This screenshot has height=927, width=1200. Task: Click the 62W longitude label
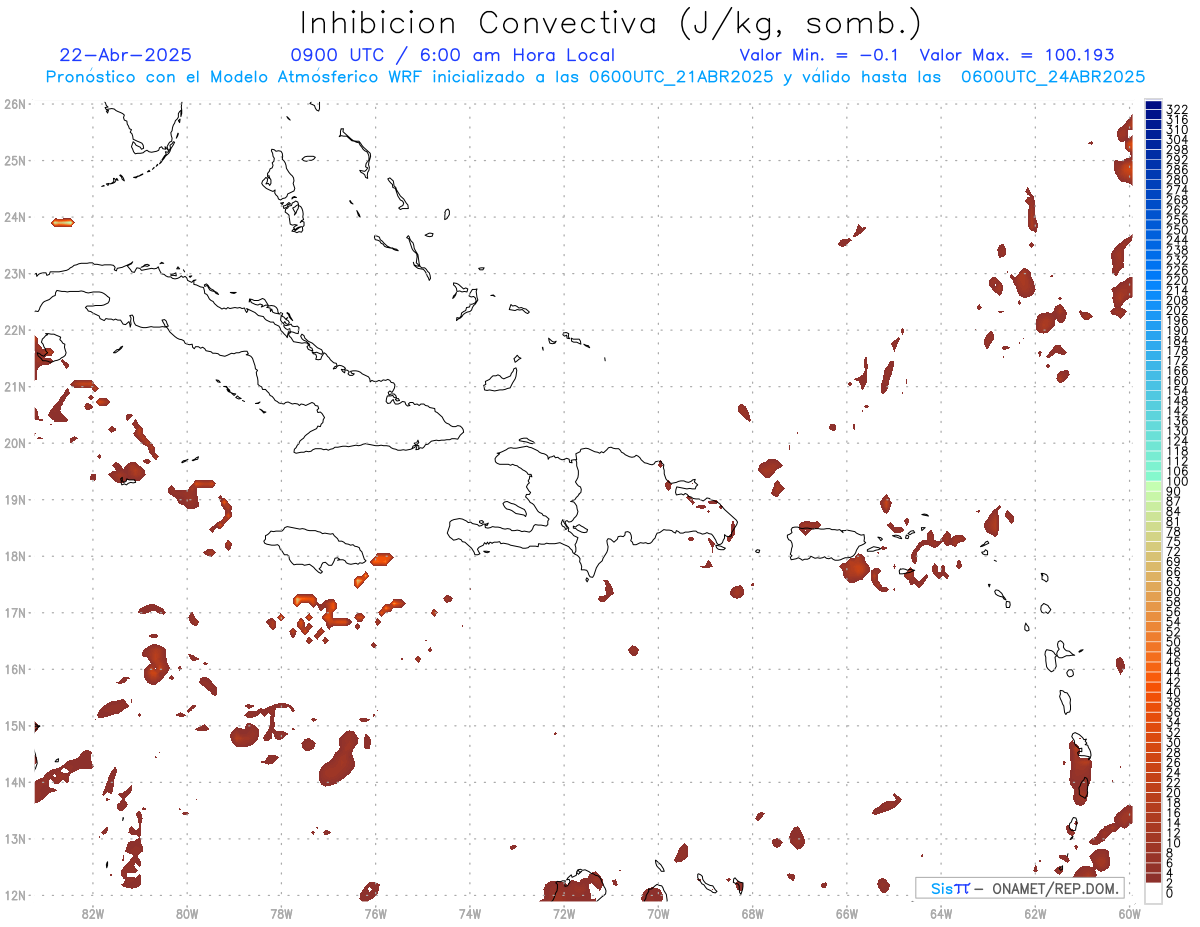pos(1035,913)
